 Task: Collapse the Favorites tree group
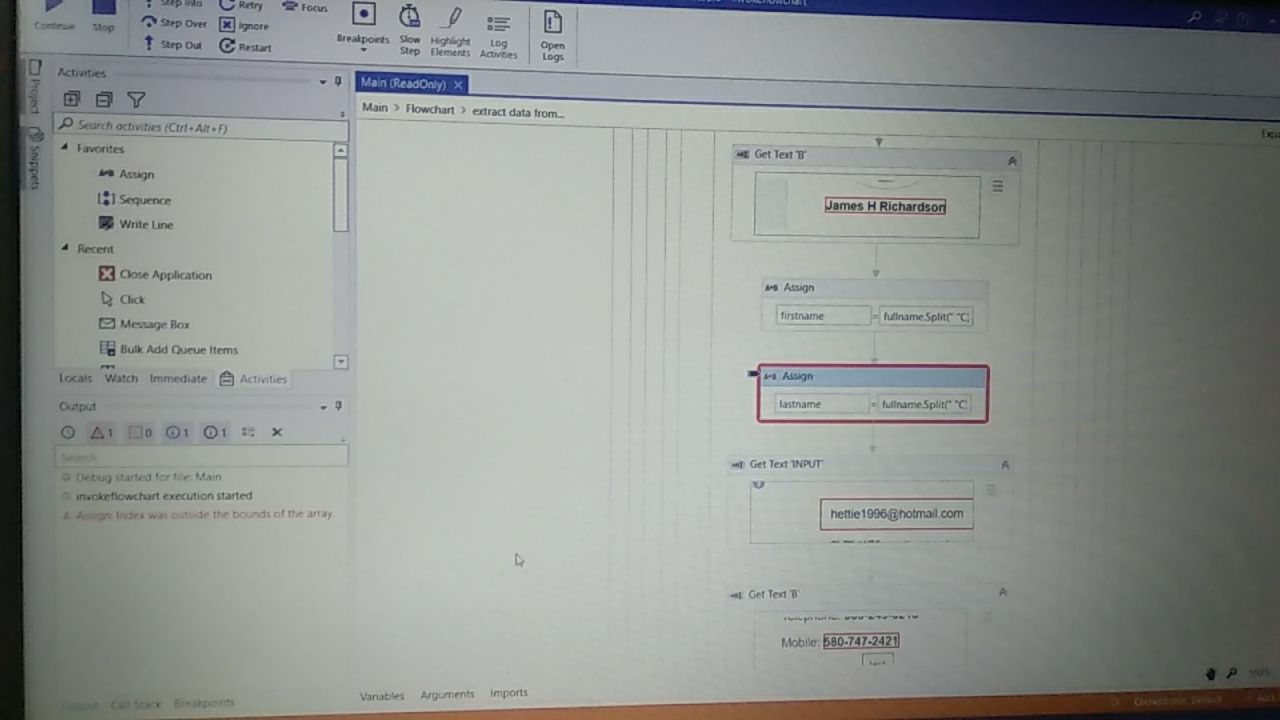65,148
